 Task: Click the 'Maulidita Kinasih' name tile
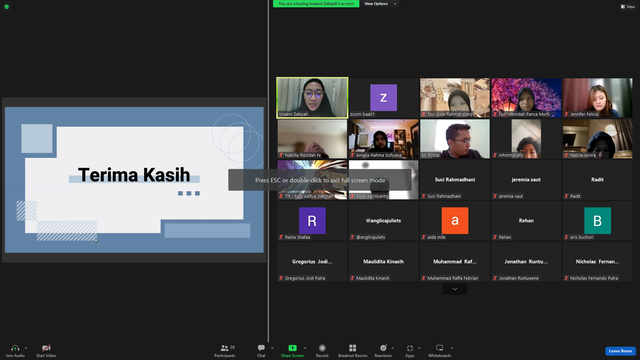pos(383,262)
